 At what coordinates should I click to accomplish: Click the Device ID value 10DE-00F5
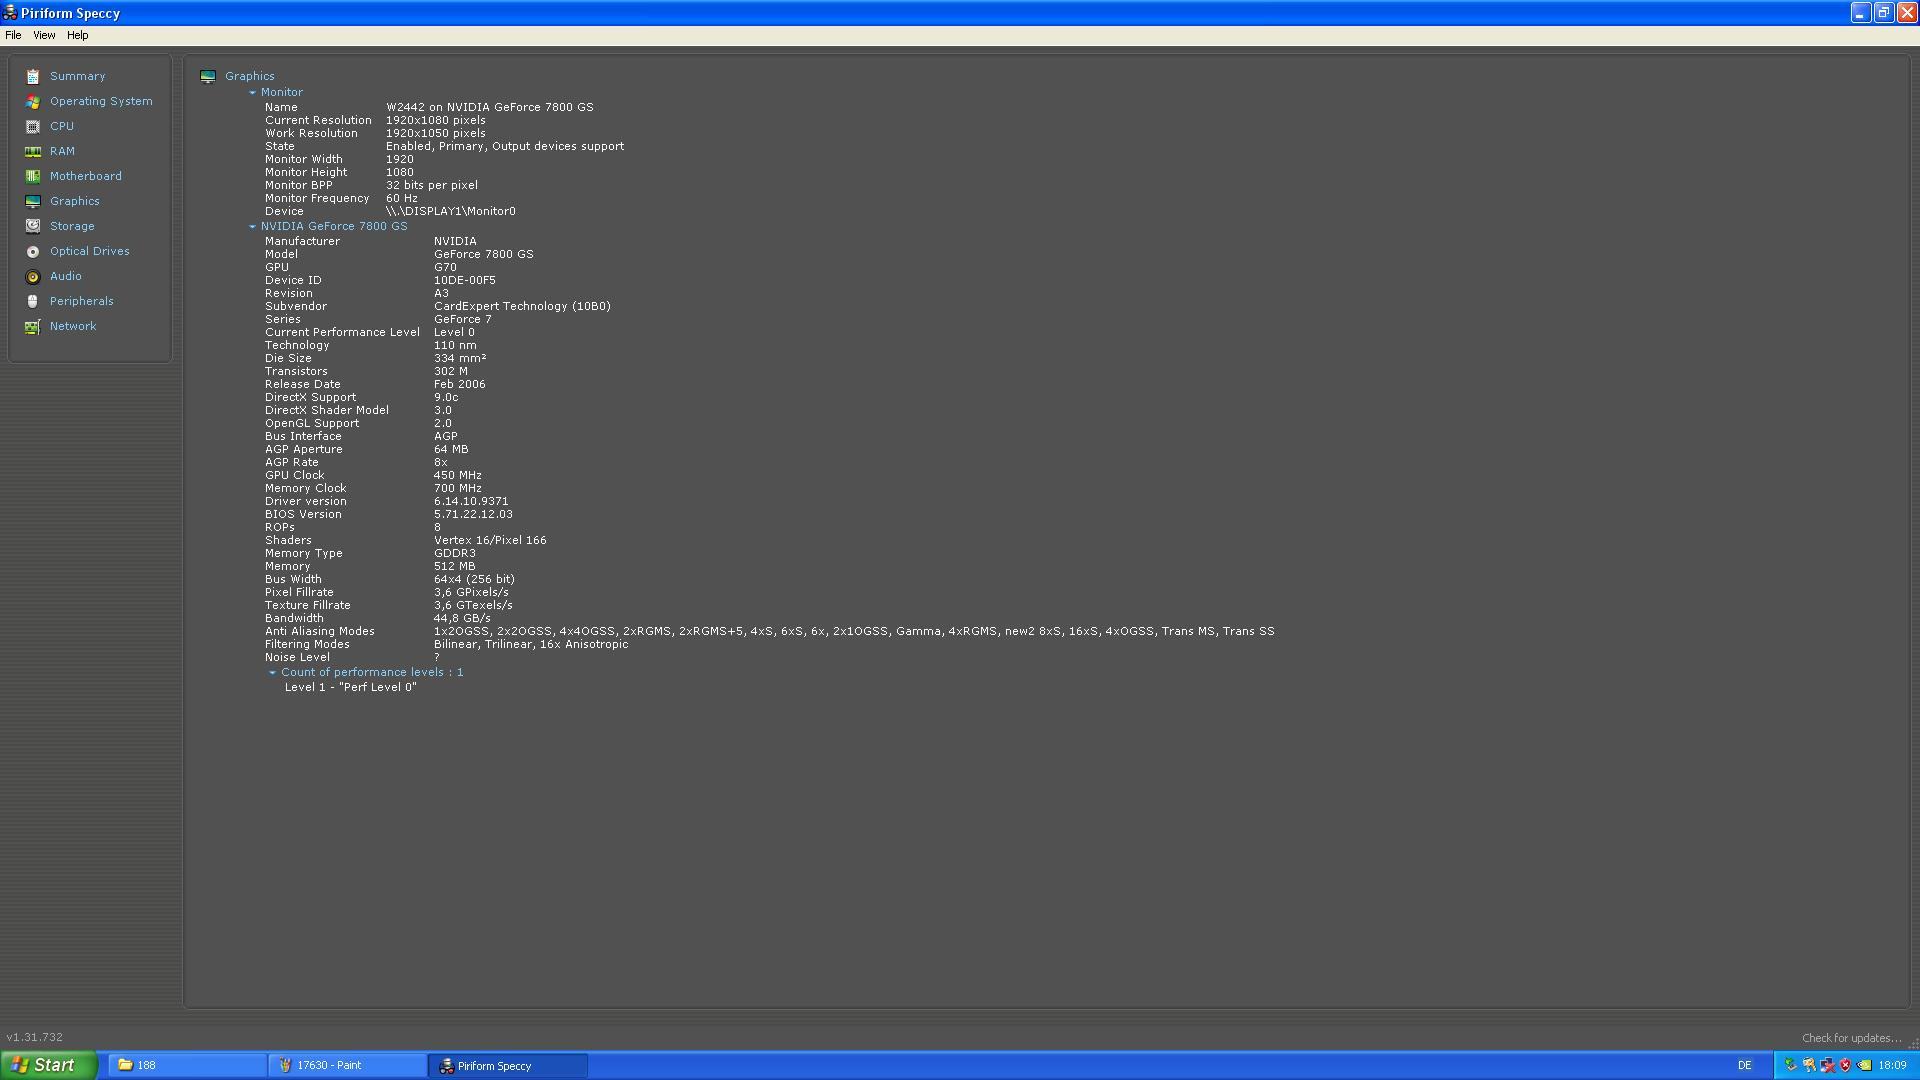pos(464,280)
